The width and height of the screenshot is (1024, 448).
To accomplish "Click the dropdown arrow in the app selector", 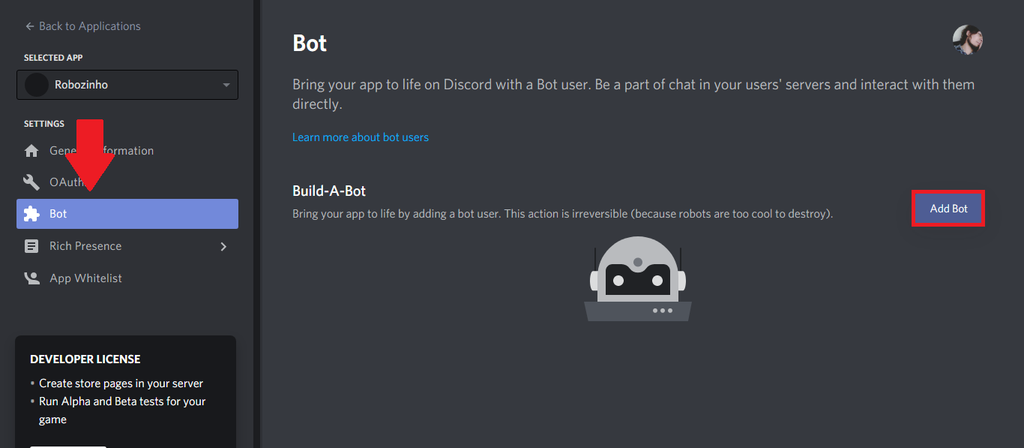I will (226, 85).
